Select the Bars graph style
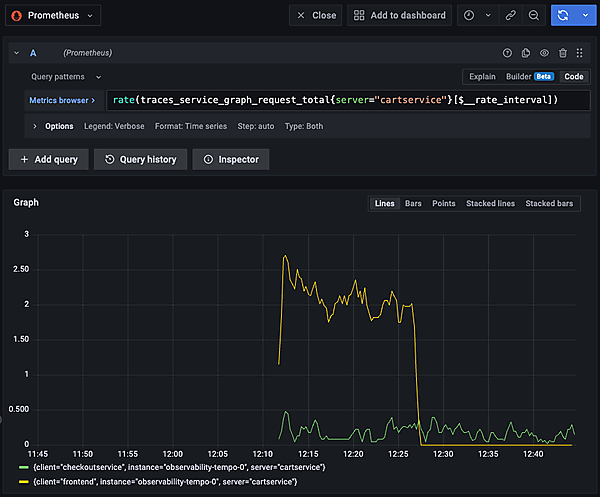This screenshot has width=600, height=497. 413,203
